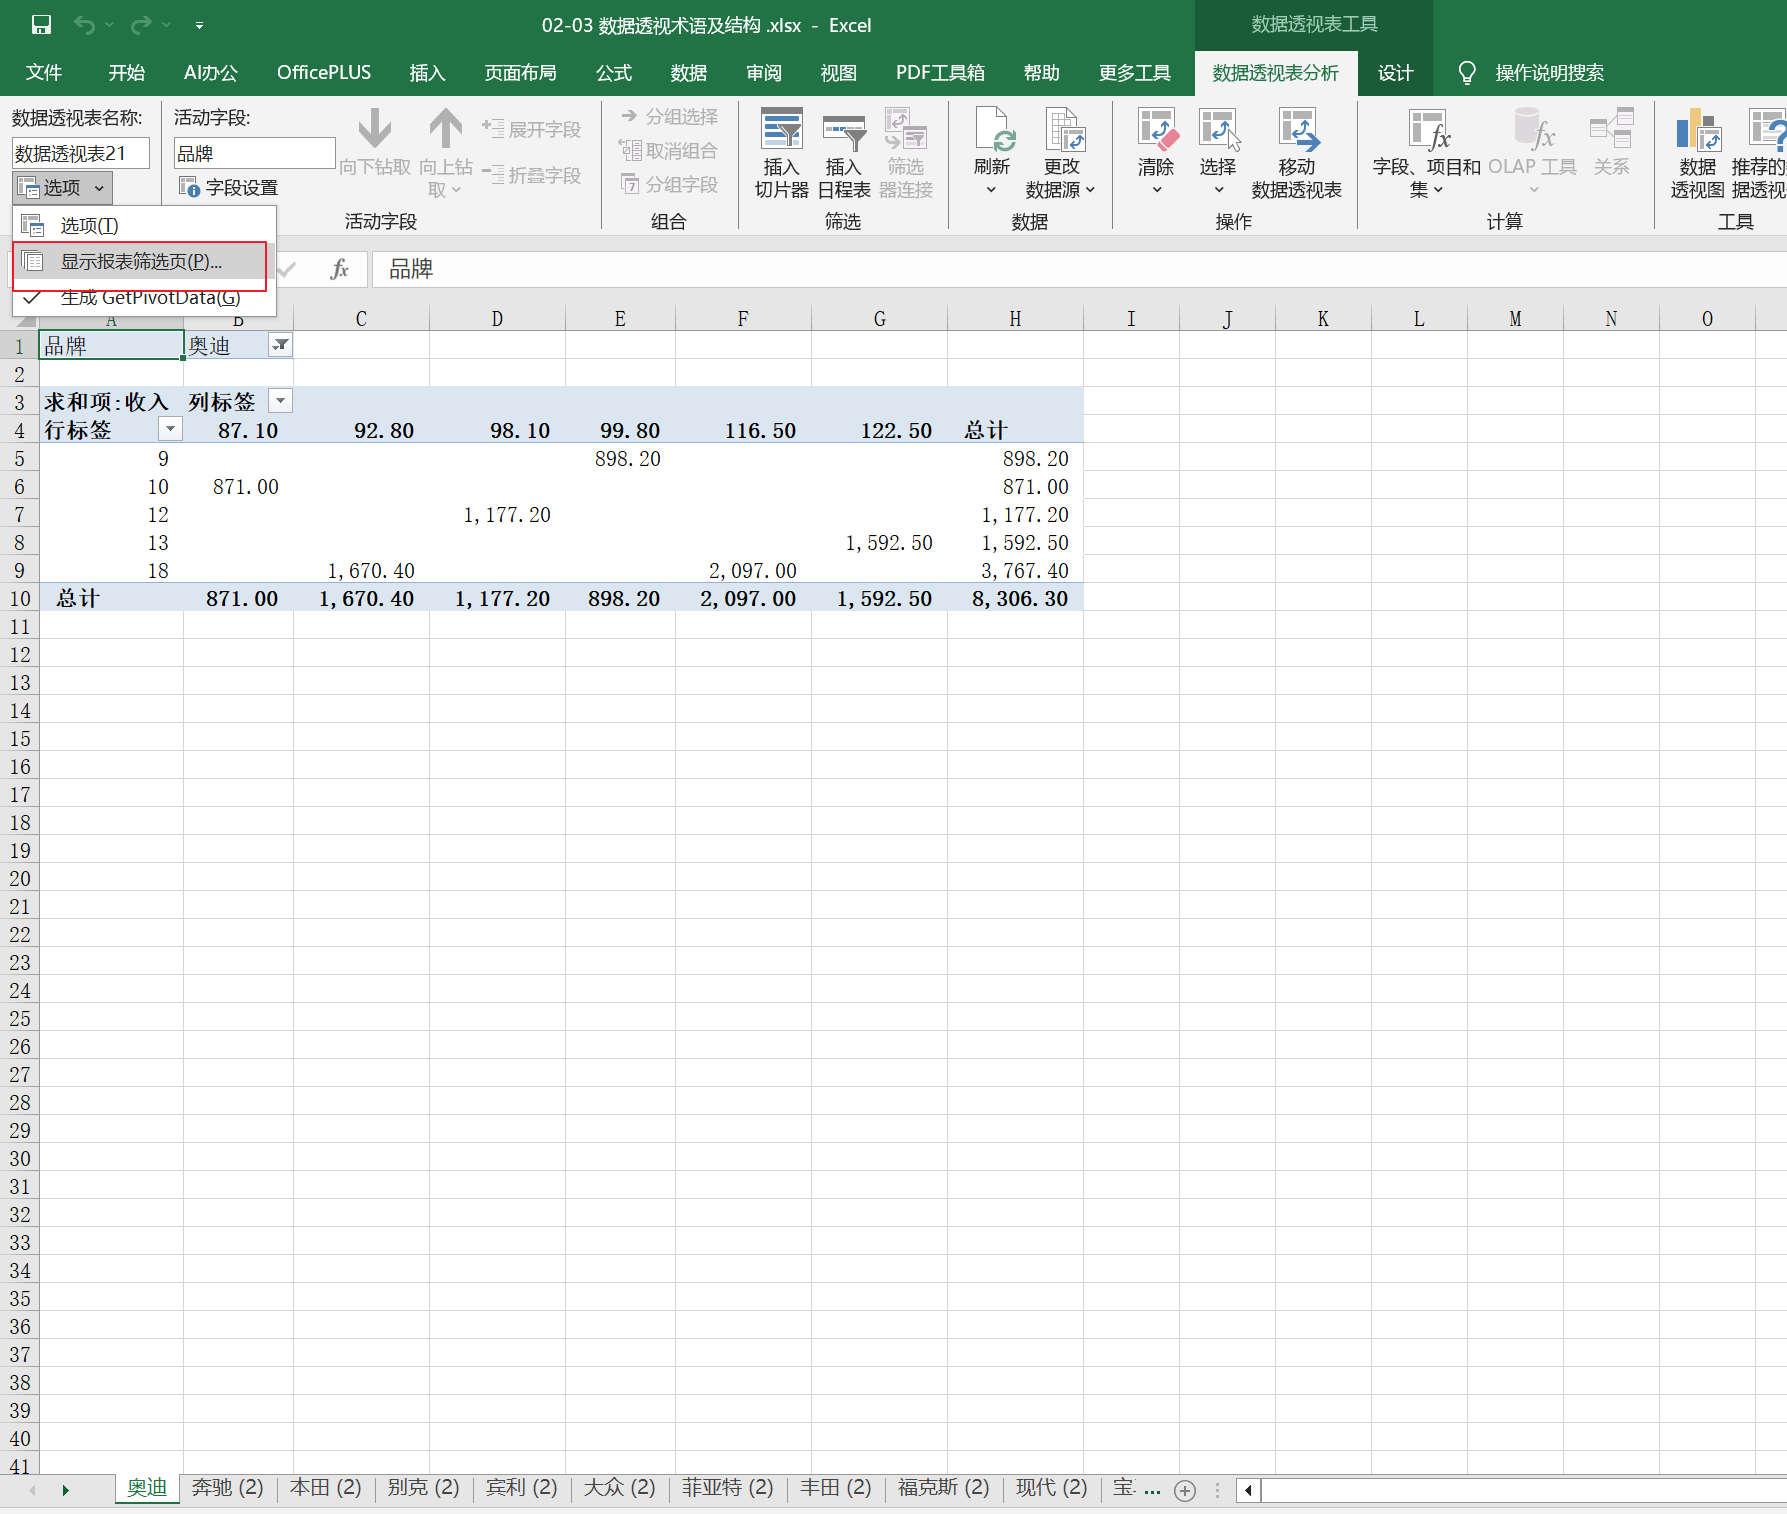Open the 开始 ribbon tab
Image resolution: width=1787 pixels, height=1514 pixels.
(127, 72)
